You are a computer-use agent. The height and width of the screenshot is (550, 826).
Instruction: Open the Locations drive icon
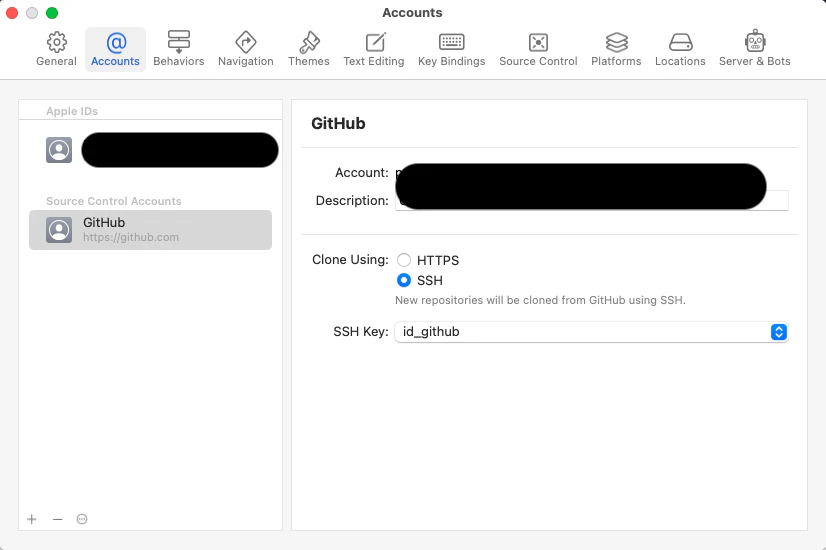tap(680, 42)
